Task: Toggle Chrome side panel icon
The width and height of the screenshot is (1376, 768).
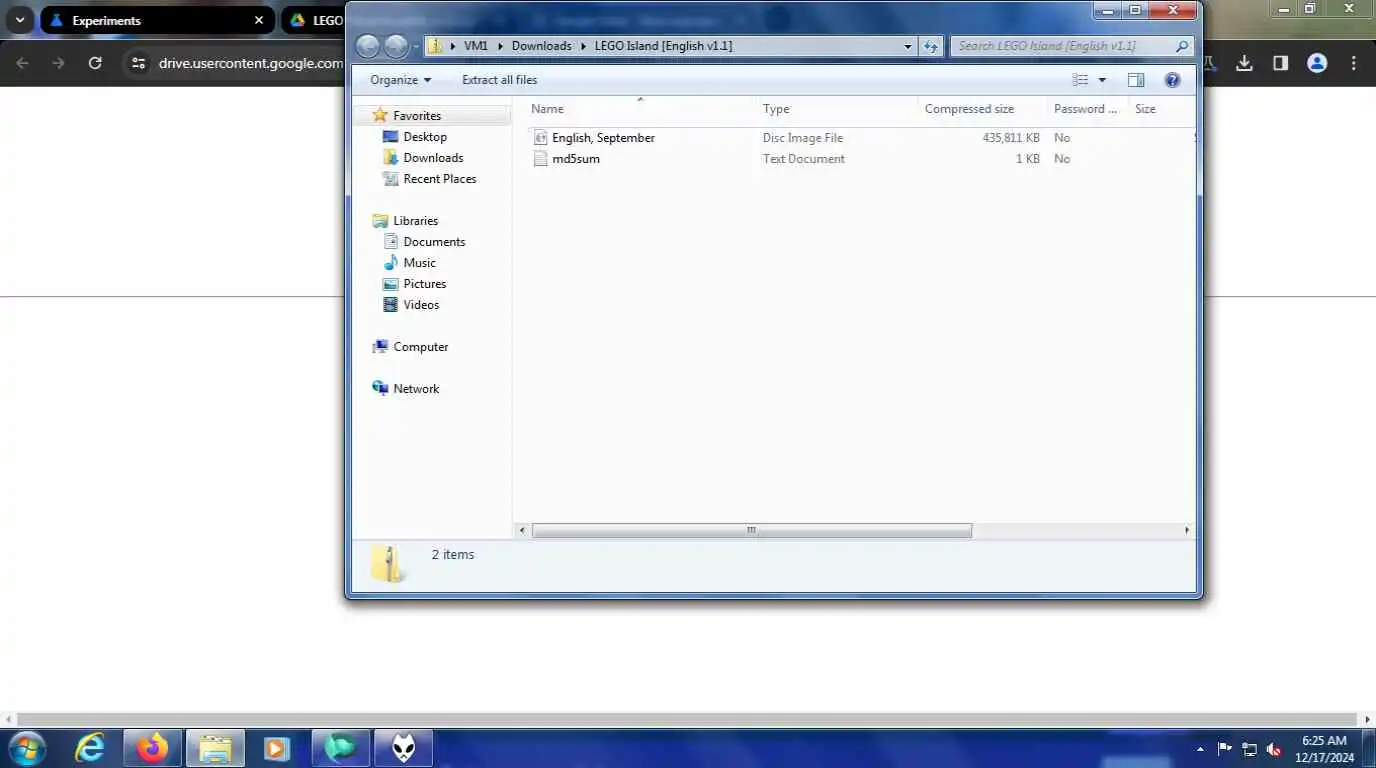Action: click(1280, 63)
